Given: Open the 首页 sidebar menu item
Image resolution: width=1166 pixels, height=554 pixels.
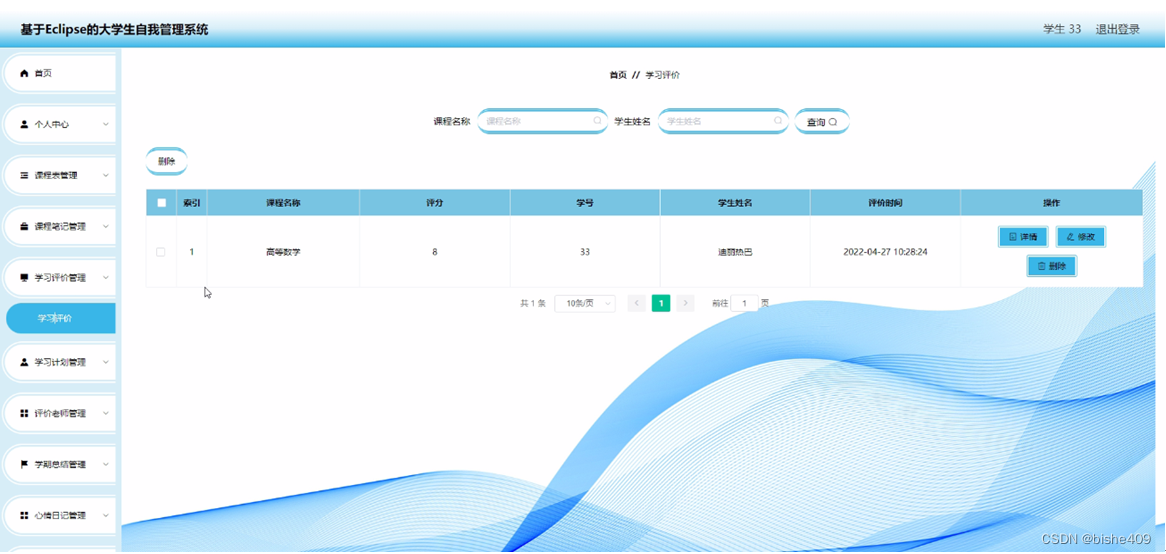Looking at the screenshot, I should click(x=60, y=74).
